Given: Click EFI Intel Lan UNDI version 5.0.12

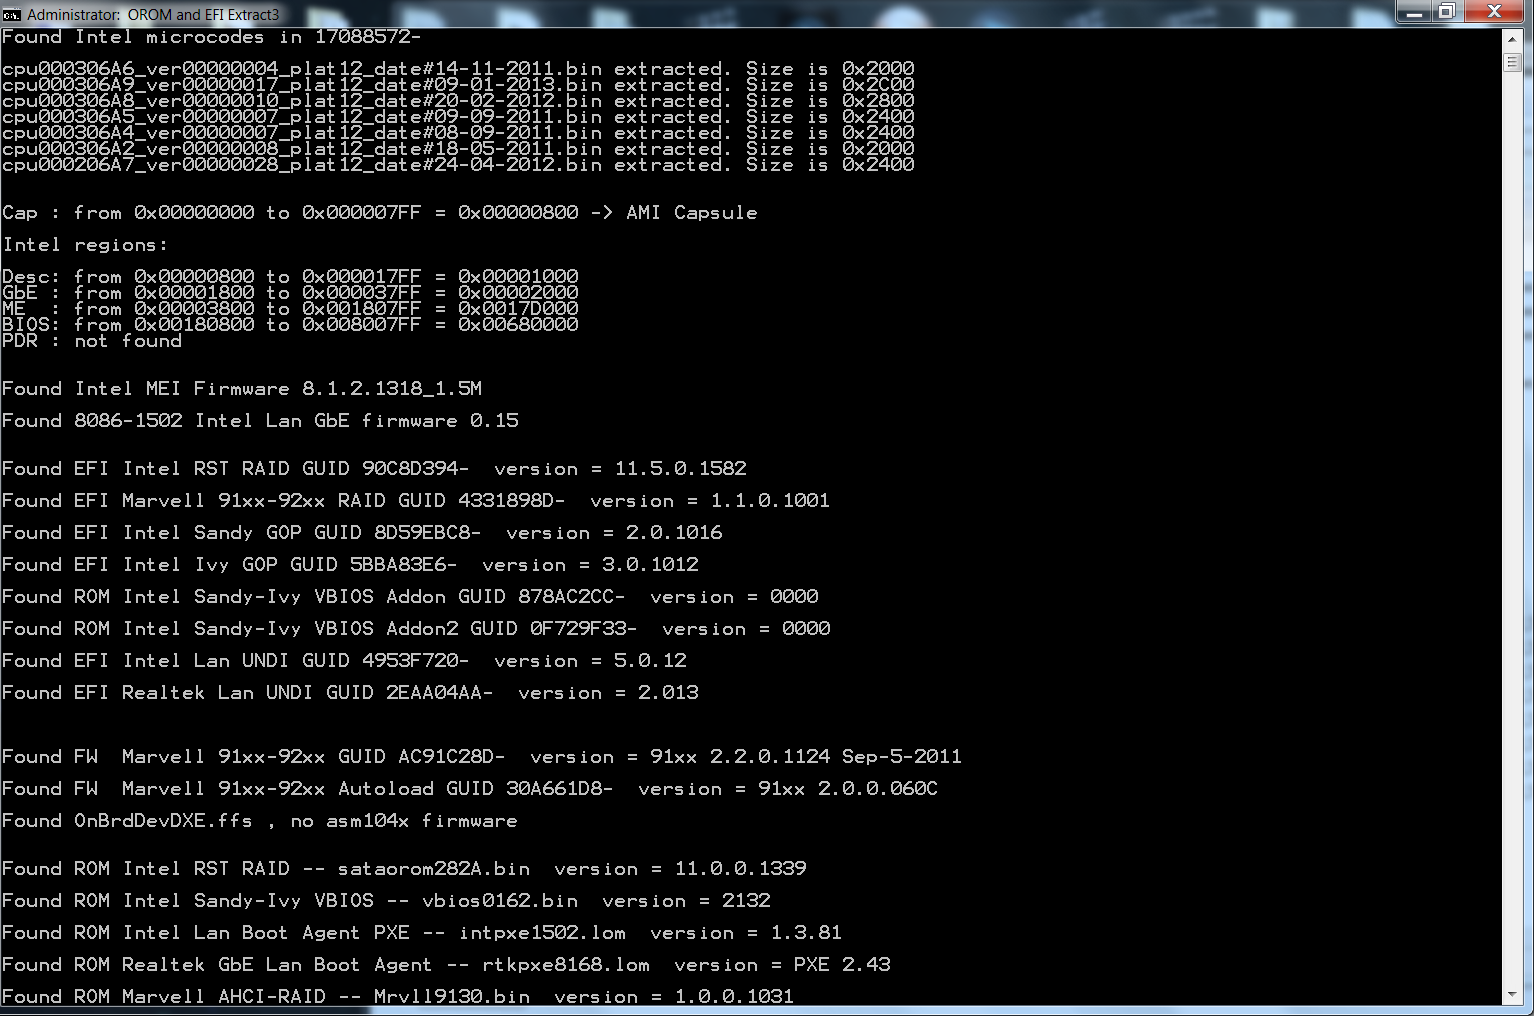Looking at the screenshot, I should [x=344, y=661].
